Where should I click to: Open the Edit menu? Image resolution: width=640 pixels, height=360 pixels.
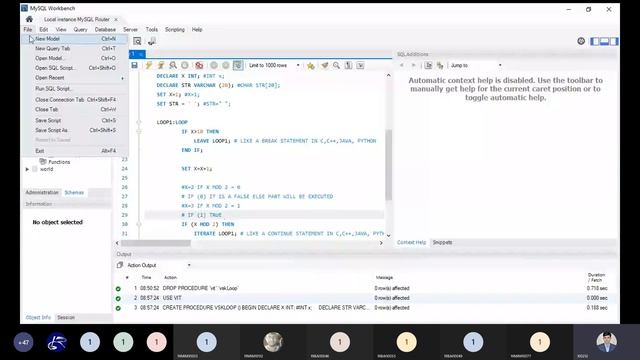coord(44,29)
